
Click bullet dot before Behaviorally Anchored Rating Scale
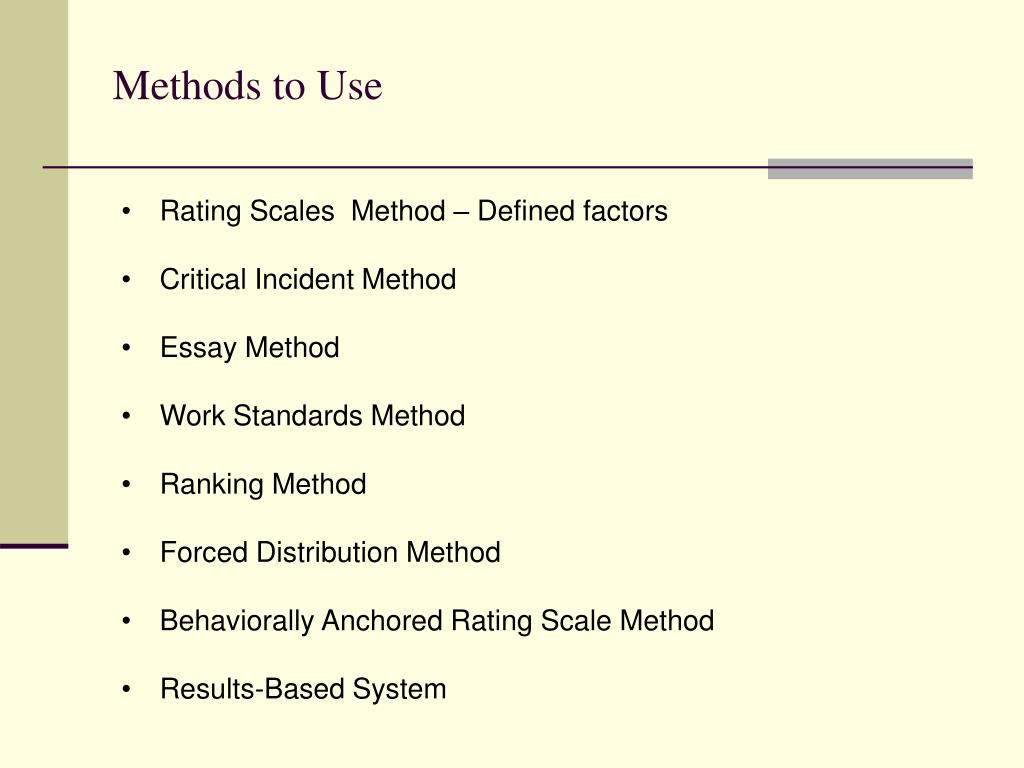[x=127, y=622]
